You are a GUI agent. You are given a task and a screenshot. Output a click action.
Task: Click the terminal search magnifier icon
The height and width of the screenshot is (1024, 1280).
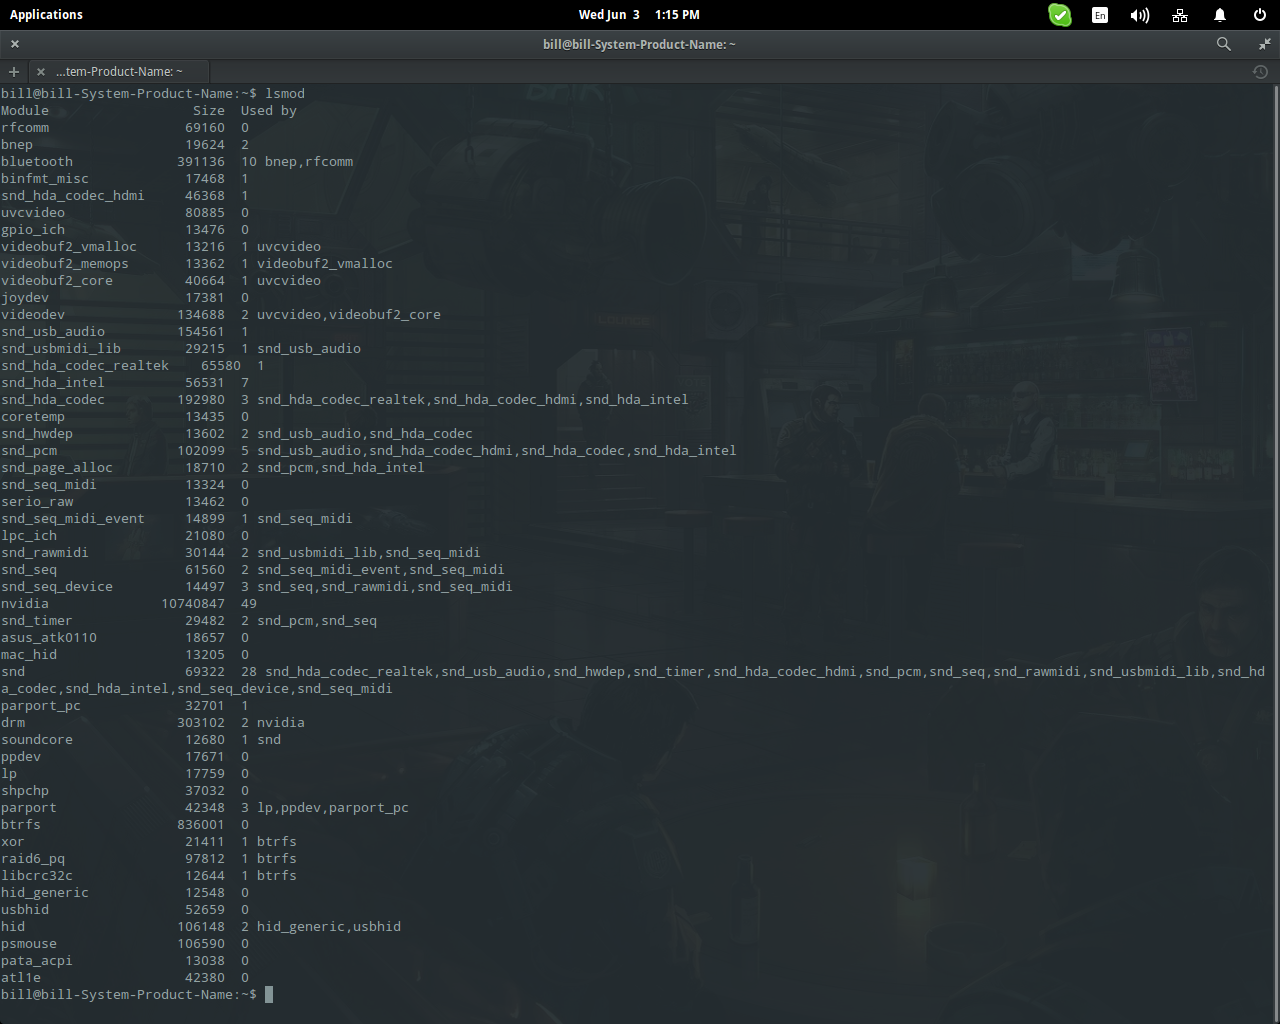1224,44
